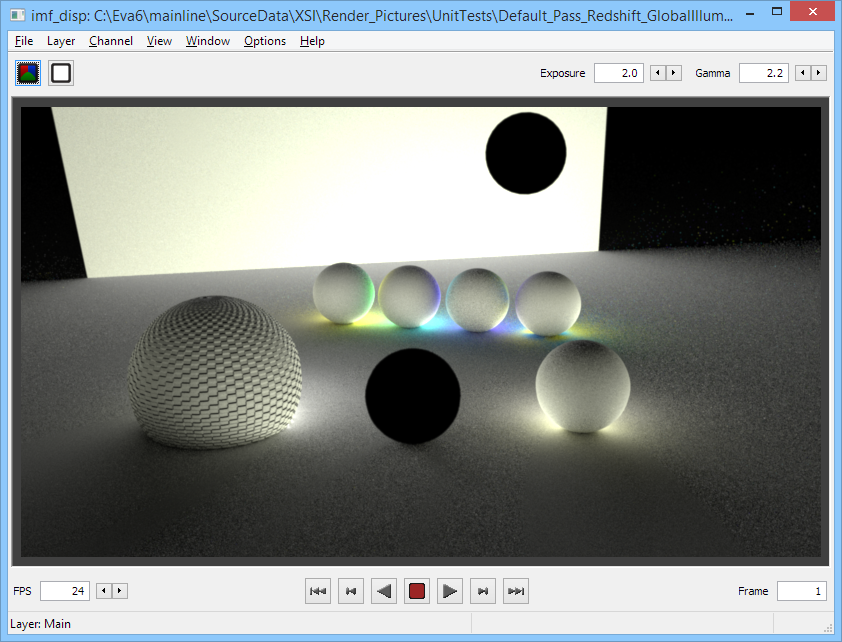Open the Help menu
Viewport: 842px width, 642px height.
(312, 41)
